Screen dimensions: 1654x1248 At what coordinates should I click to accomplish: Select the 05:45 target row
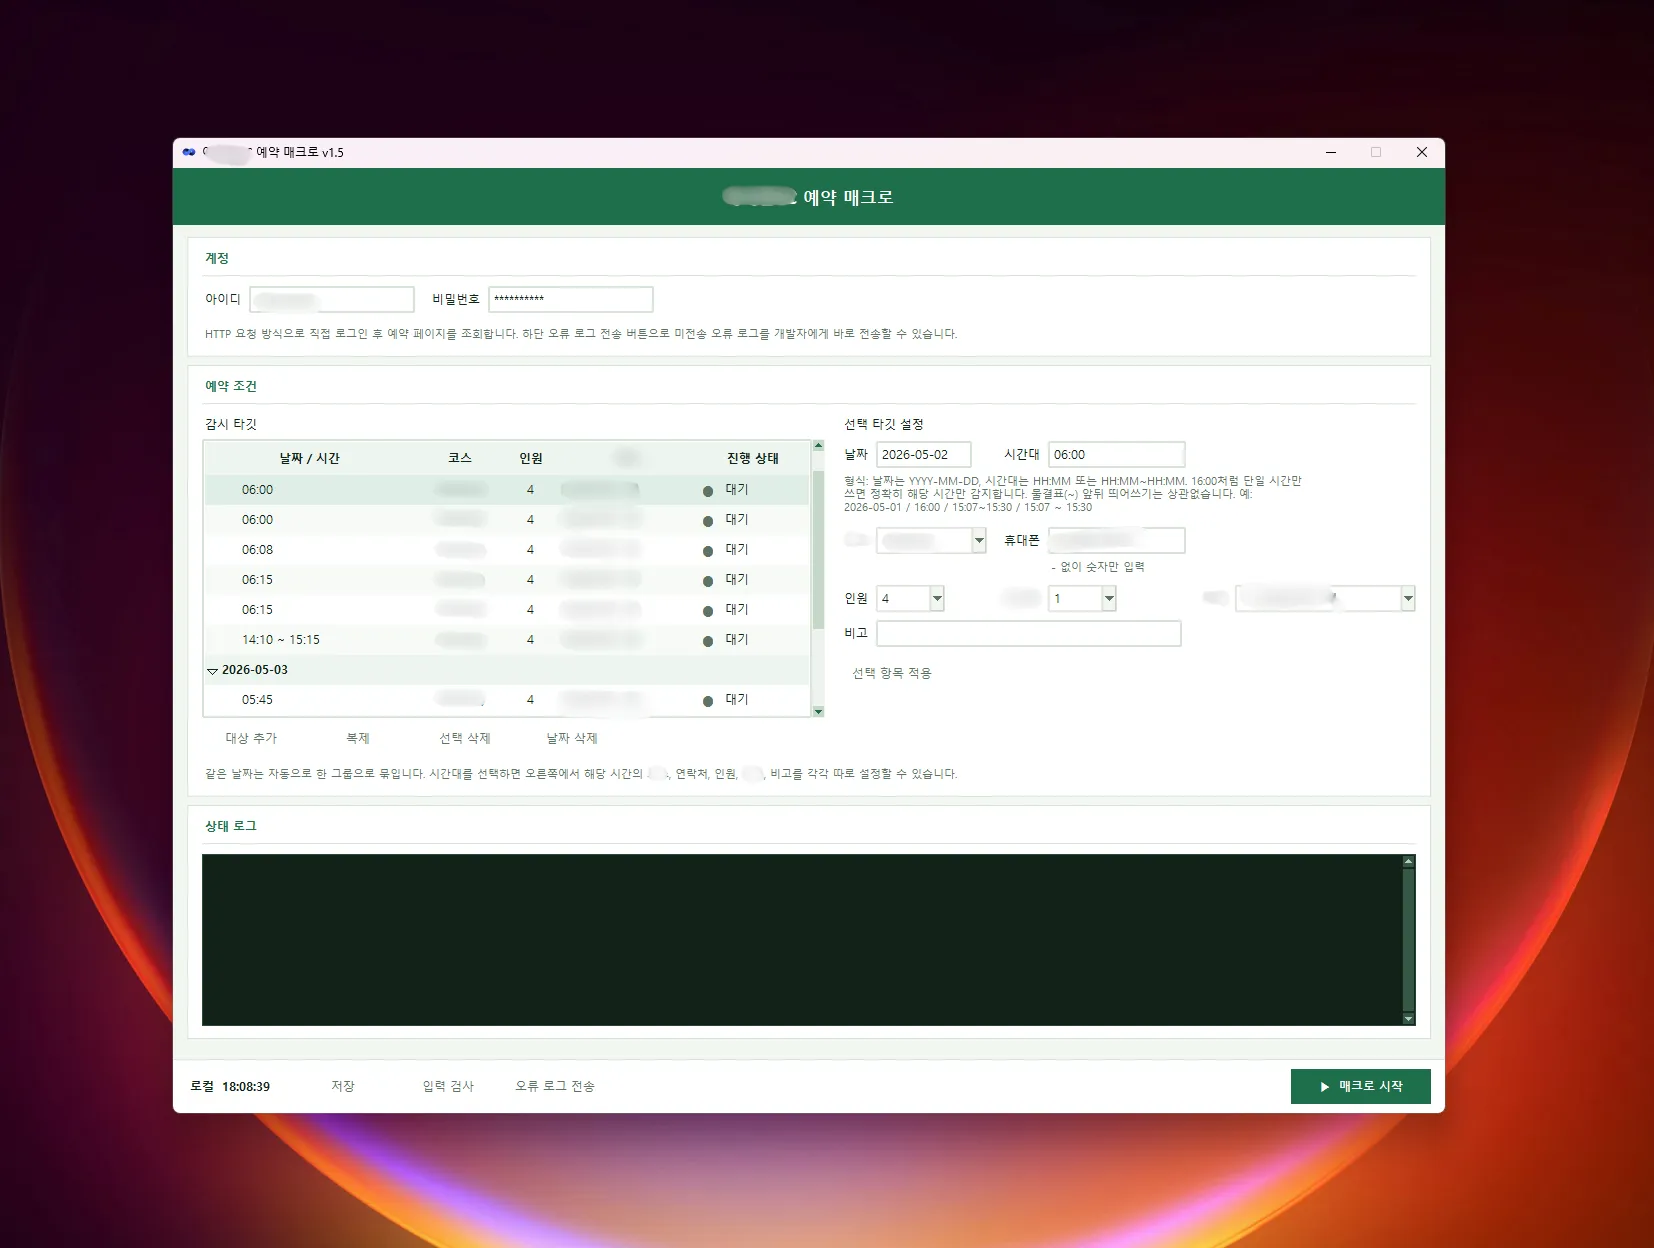(x=507, y=700)
